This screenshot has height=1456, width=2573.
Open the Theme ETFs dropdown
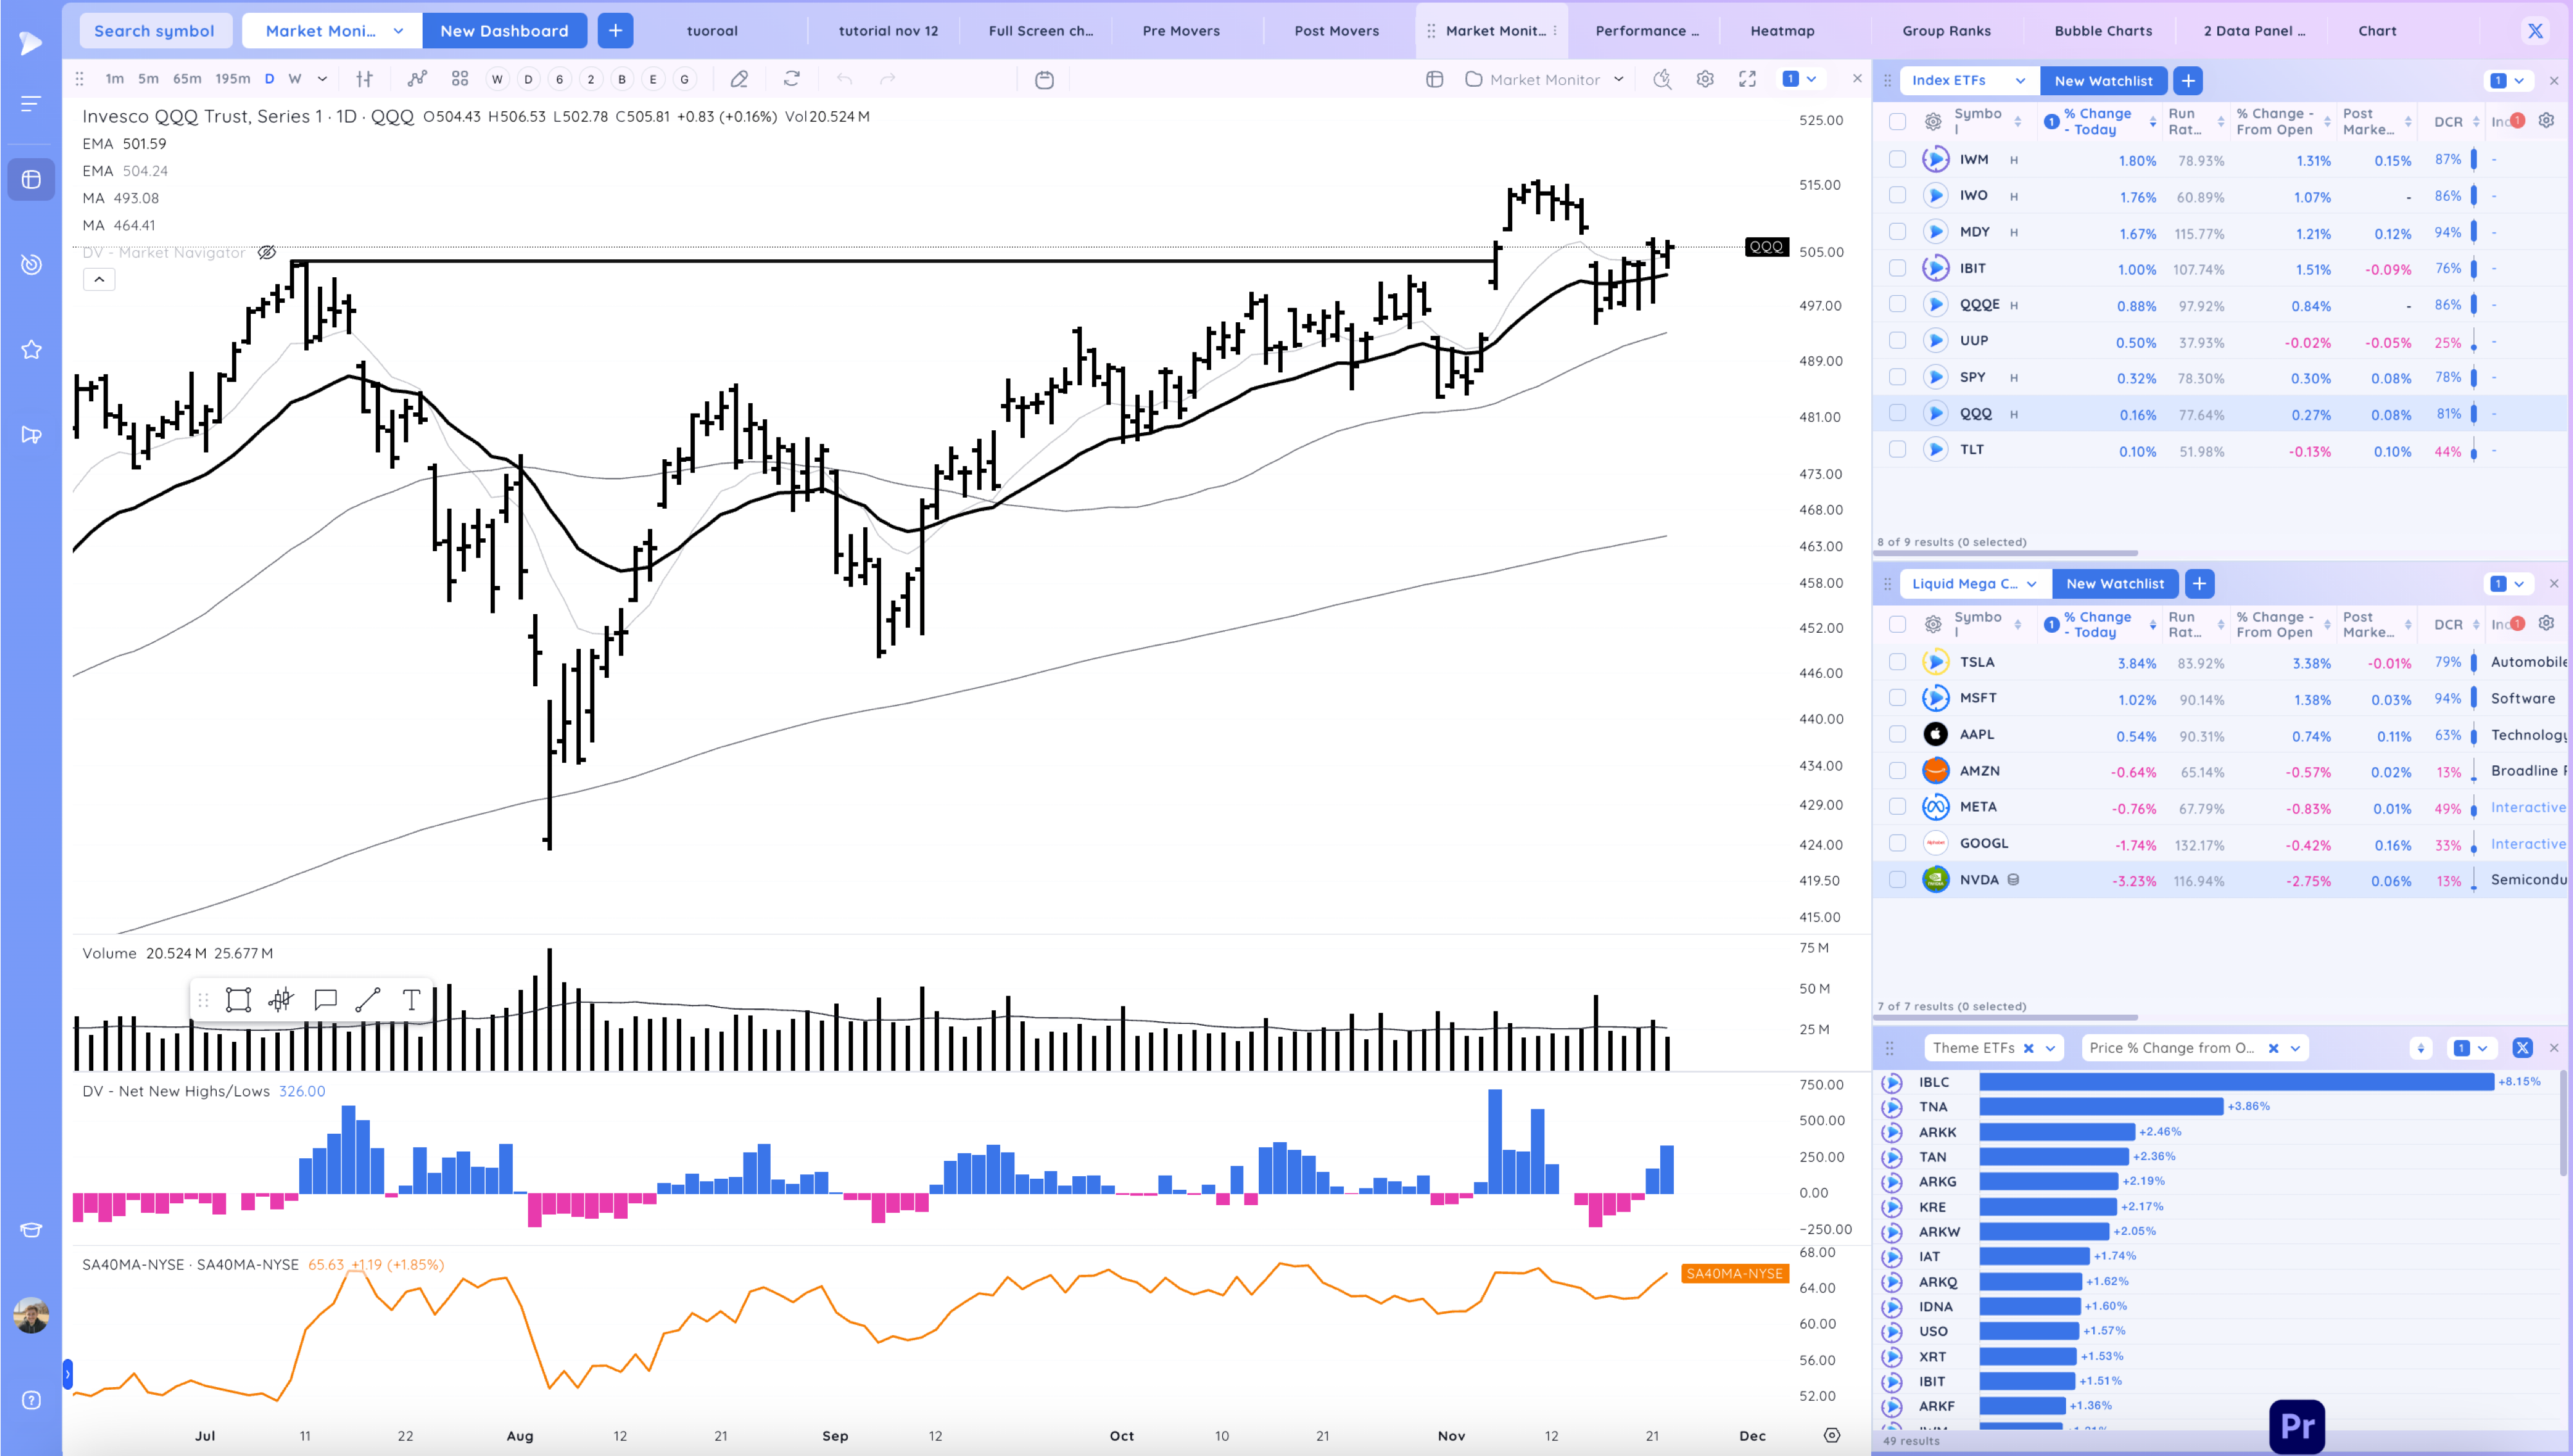pos(2050,1048)
